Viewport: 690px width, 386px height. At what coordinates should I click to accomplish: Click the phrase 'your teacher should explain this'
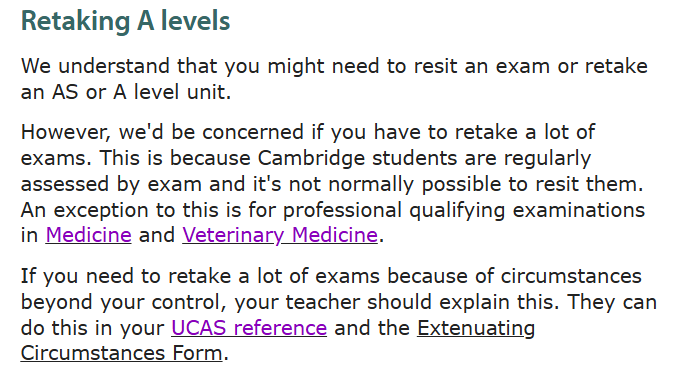396,302
